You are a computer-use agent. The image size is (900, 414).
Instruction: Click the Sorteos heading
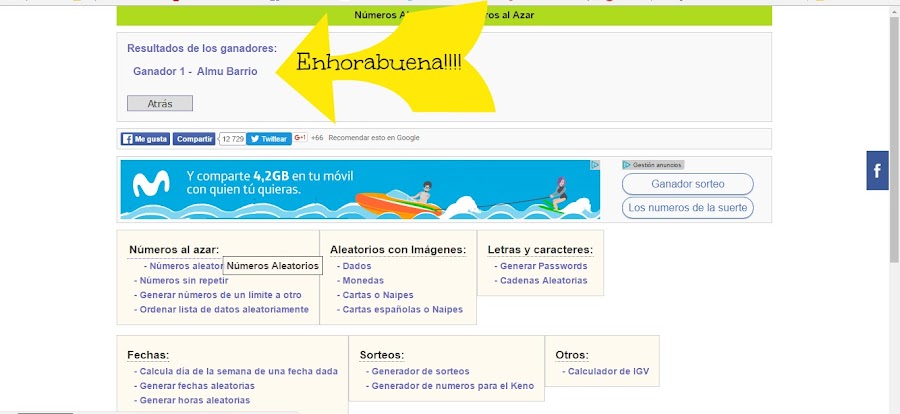(382, 355)
